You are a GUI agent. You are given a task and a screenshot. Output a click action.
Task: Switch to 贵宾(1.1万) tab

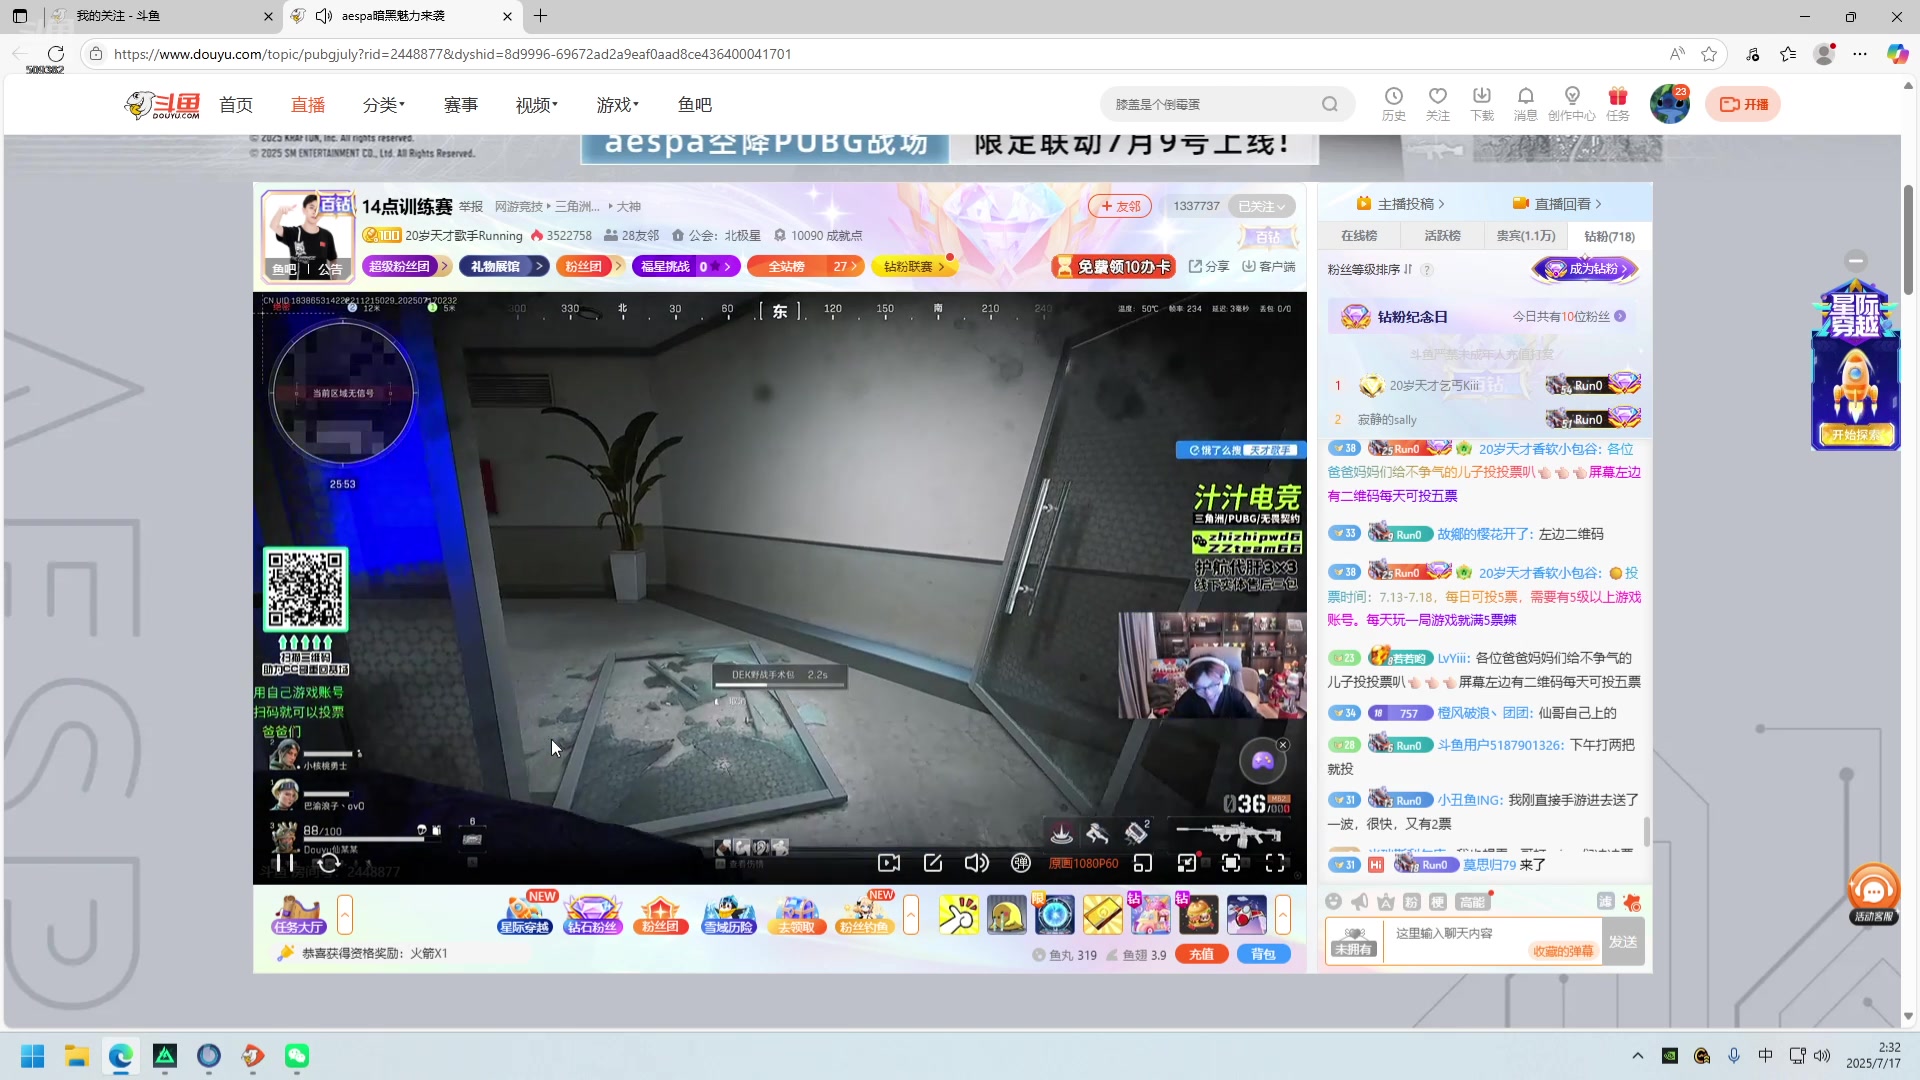(x=1525, y=236)
